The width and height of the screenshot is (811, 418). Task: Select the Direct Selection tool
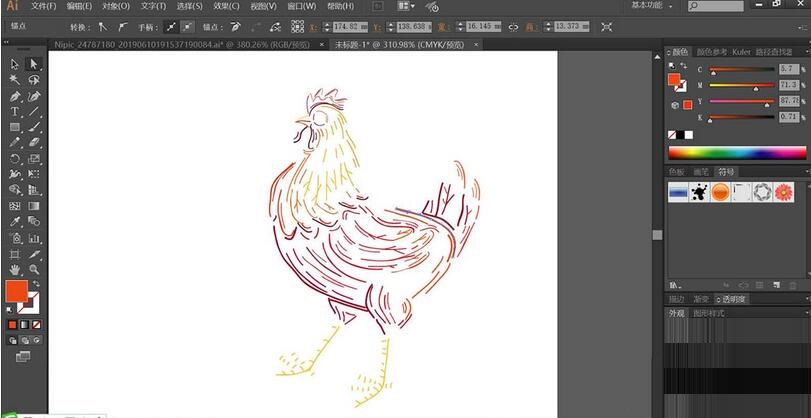click(x=34, y=64)
